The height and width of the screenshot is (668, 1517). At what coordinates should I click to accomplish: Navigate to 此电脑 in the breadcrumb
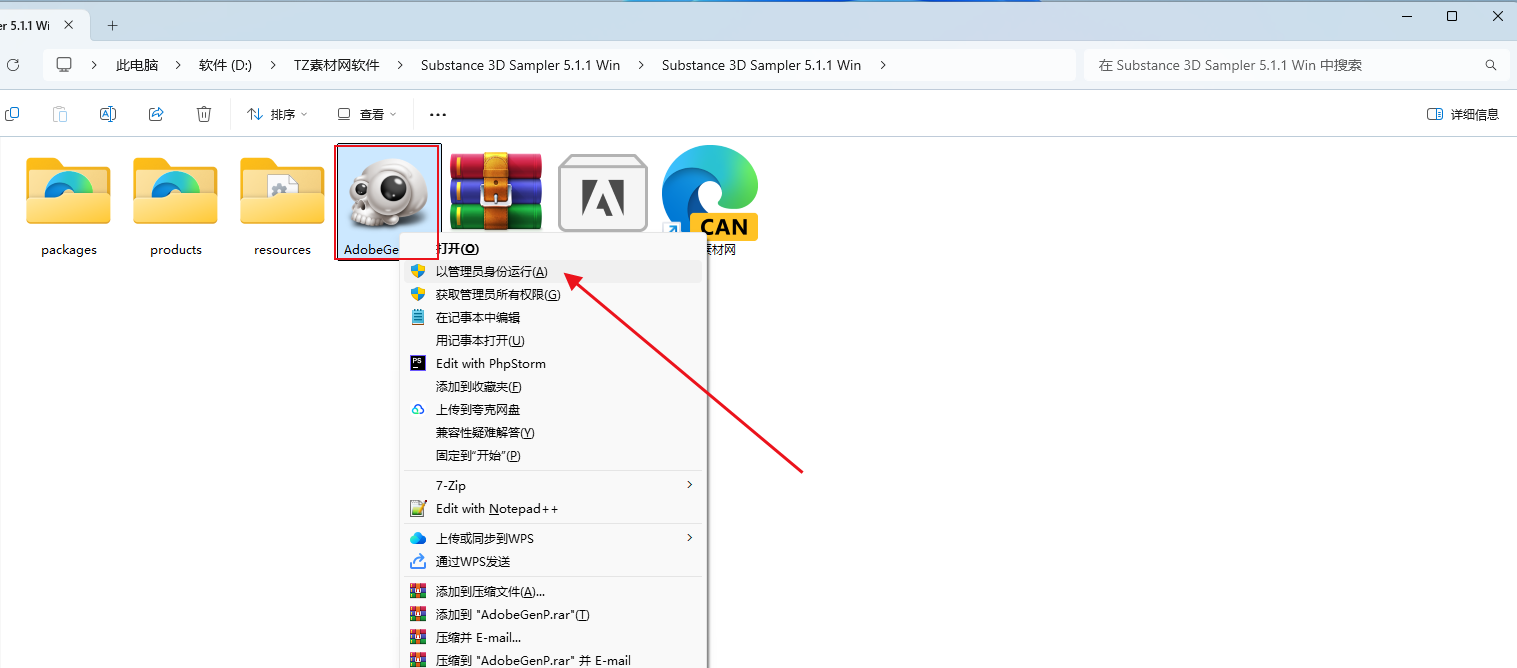point(137,65)
